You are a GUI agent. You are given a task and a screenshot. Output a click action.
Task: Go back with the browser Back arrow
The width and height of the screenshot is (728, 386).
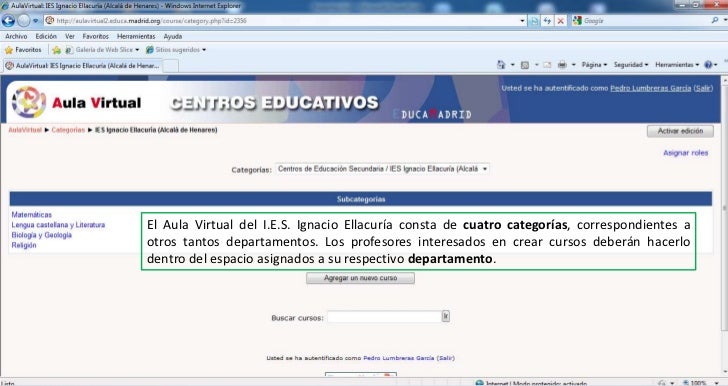pyautogui.click(x=8, y=20)
